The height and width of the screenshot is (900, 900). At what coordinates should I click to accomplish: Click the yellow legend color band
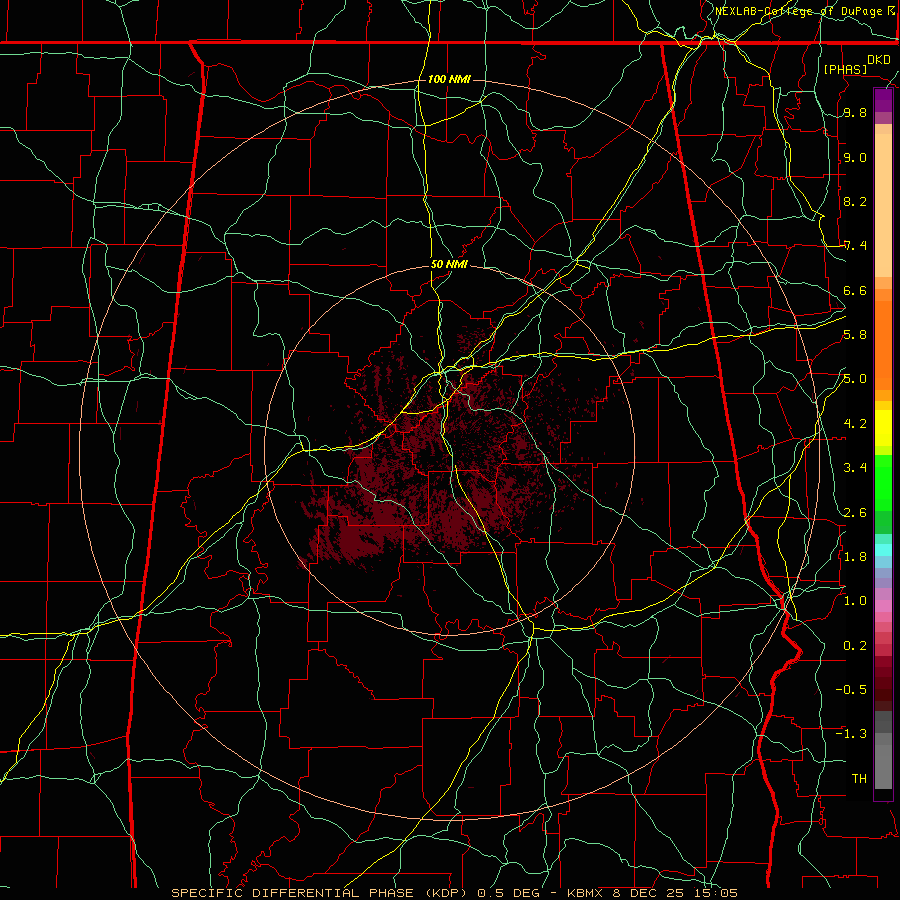click(883, 428)
